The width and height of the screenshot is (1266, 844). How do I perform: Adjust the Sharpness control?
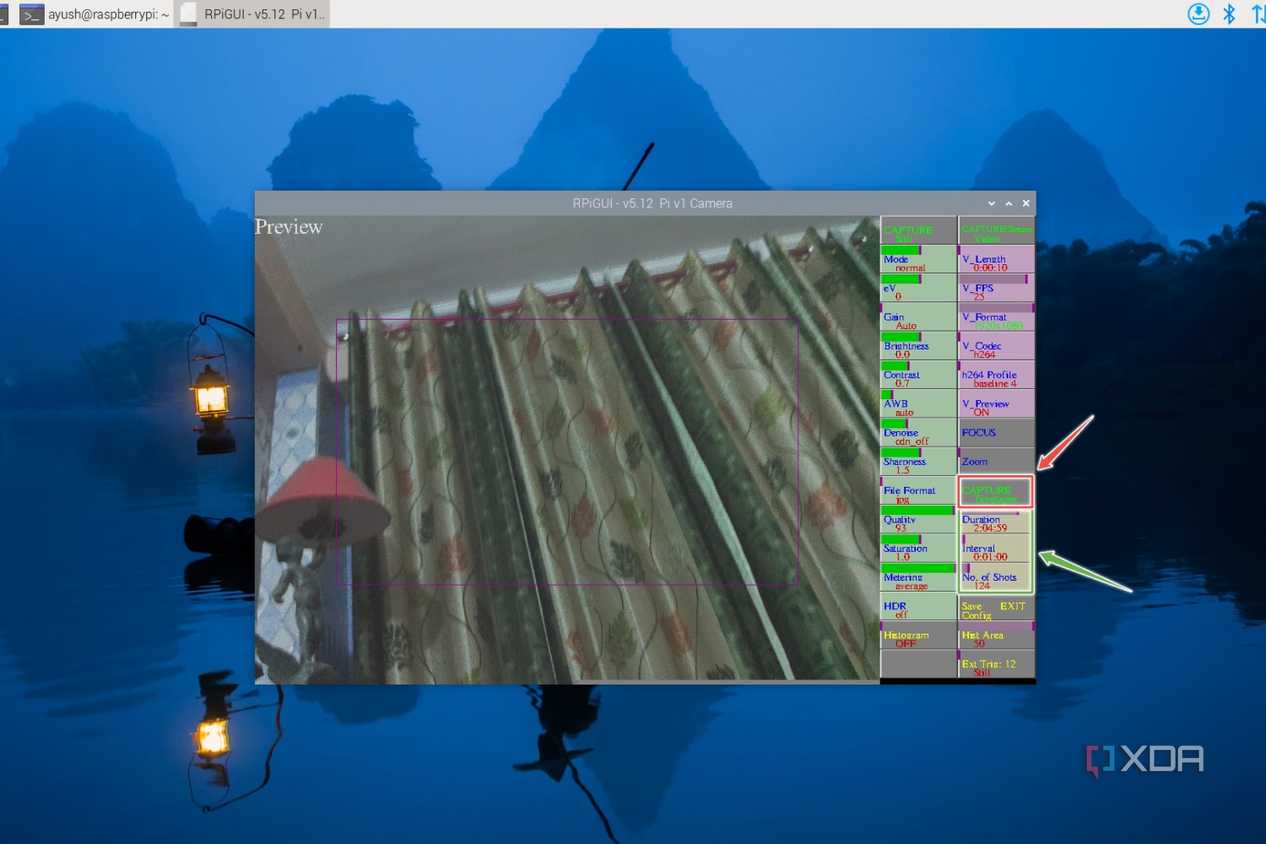(x=918, y=463)
